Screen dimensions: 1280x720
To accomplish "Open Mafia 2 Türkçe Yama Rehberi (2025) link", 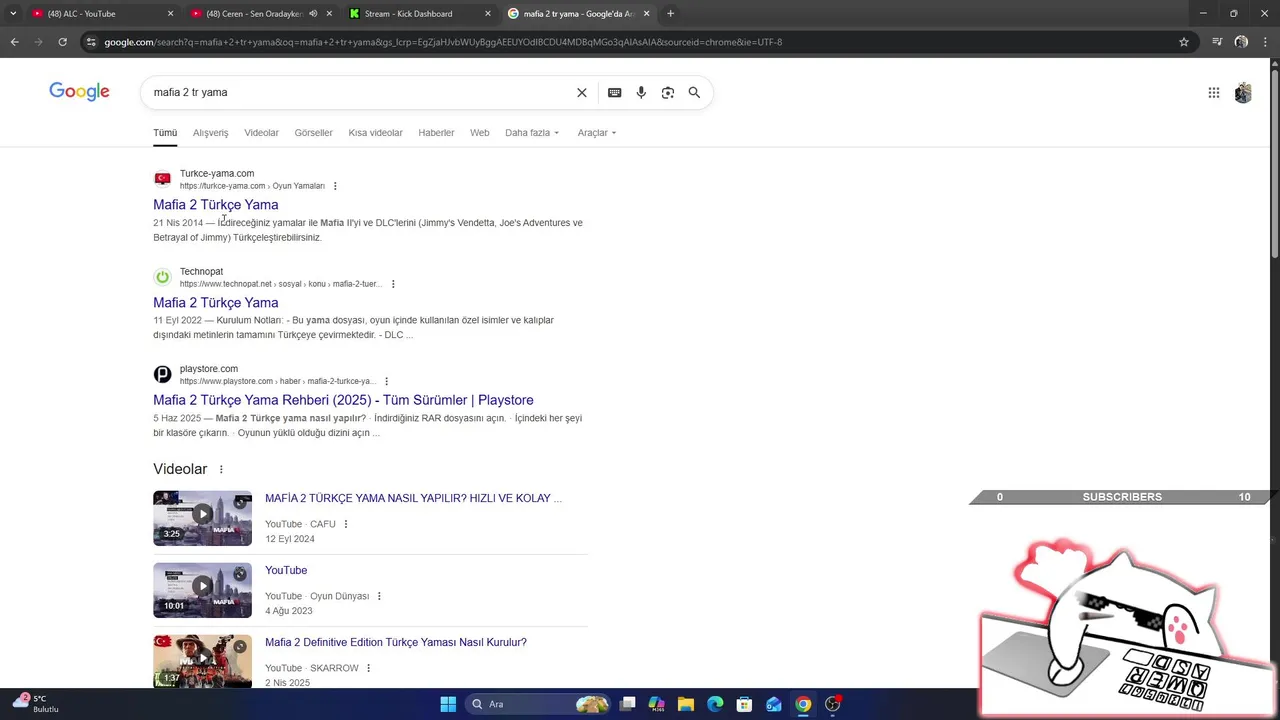I will 343,400.
